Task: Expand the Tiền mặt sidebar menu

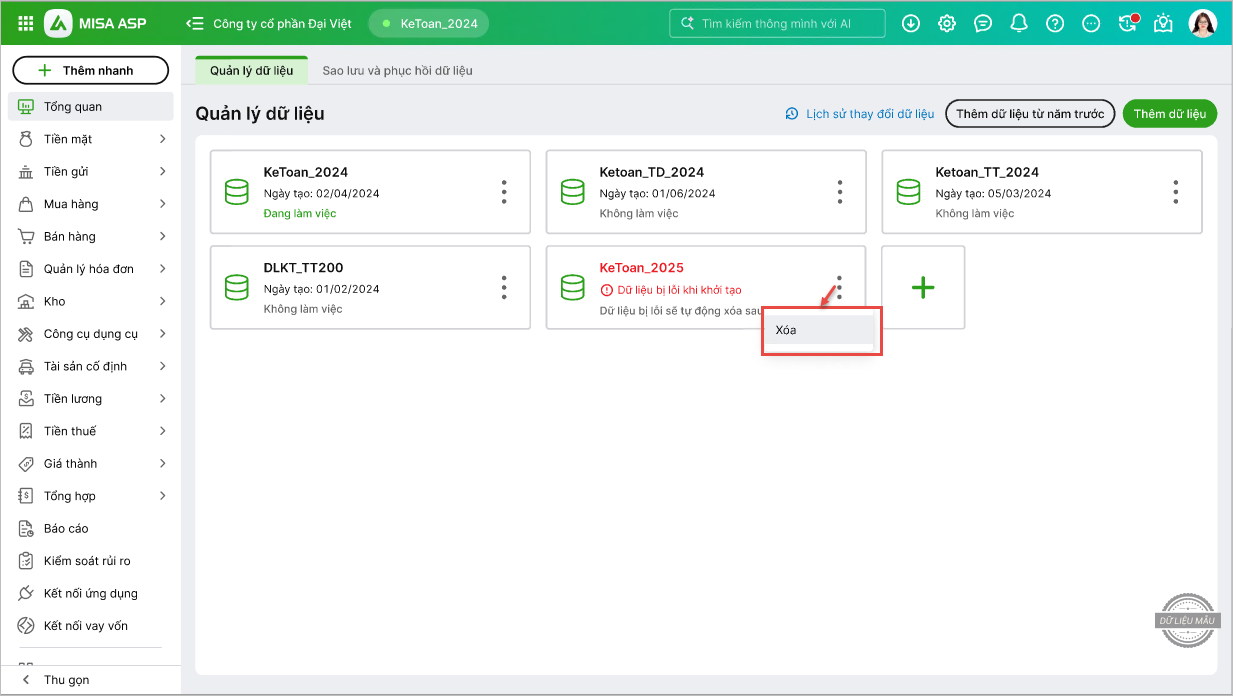Action: pos(90,139)
